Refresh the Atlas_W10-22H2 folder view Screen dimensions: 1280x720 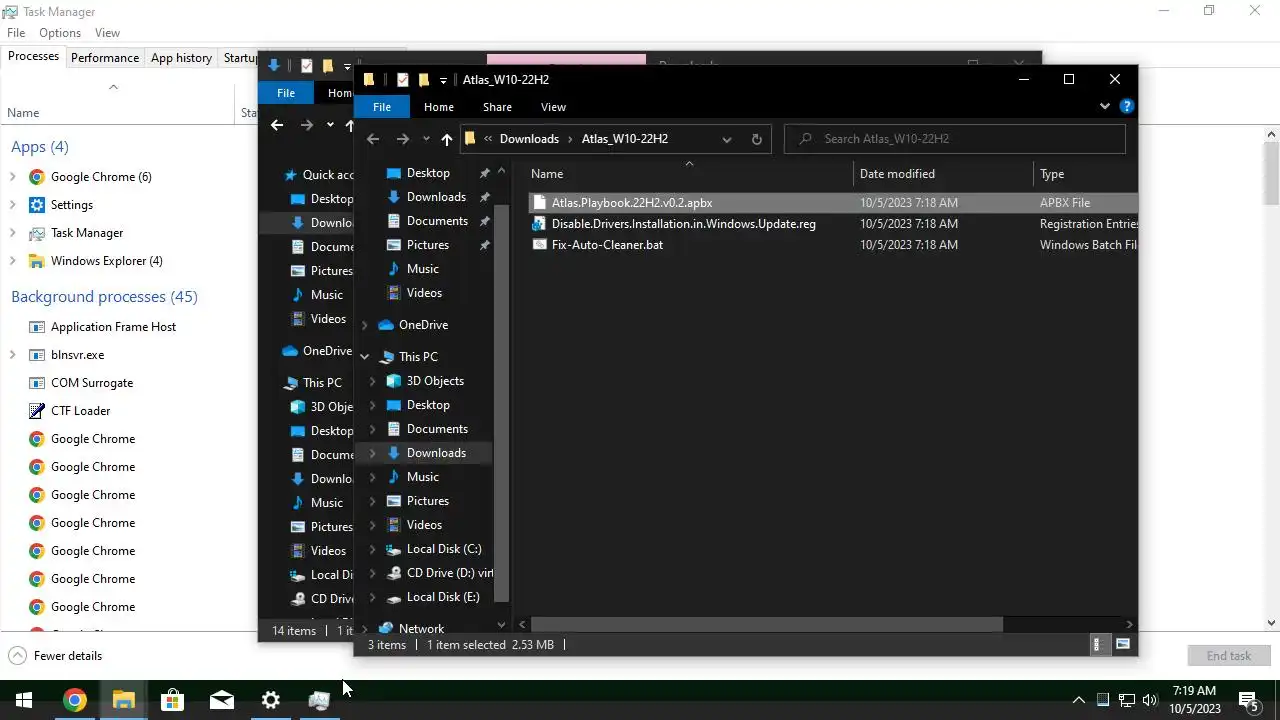pyautogui.click(x=756, y=139)
